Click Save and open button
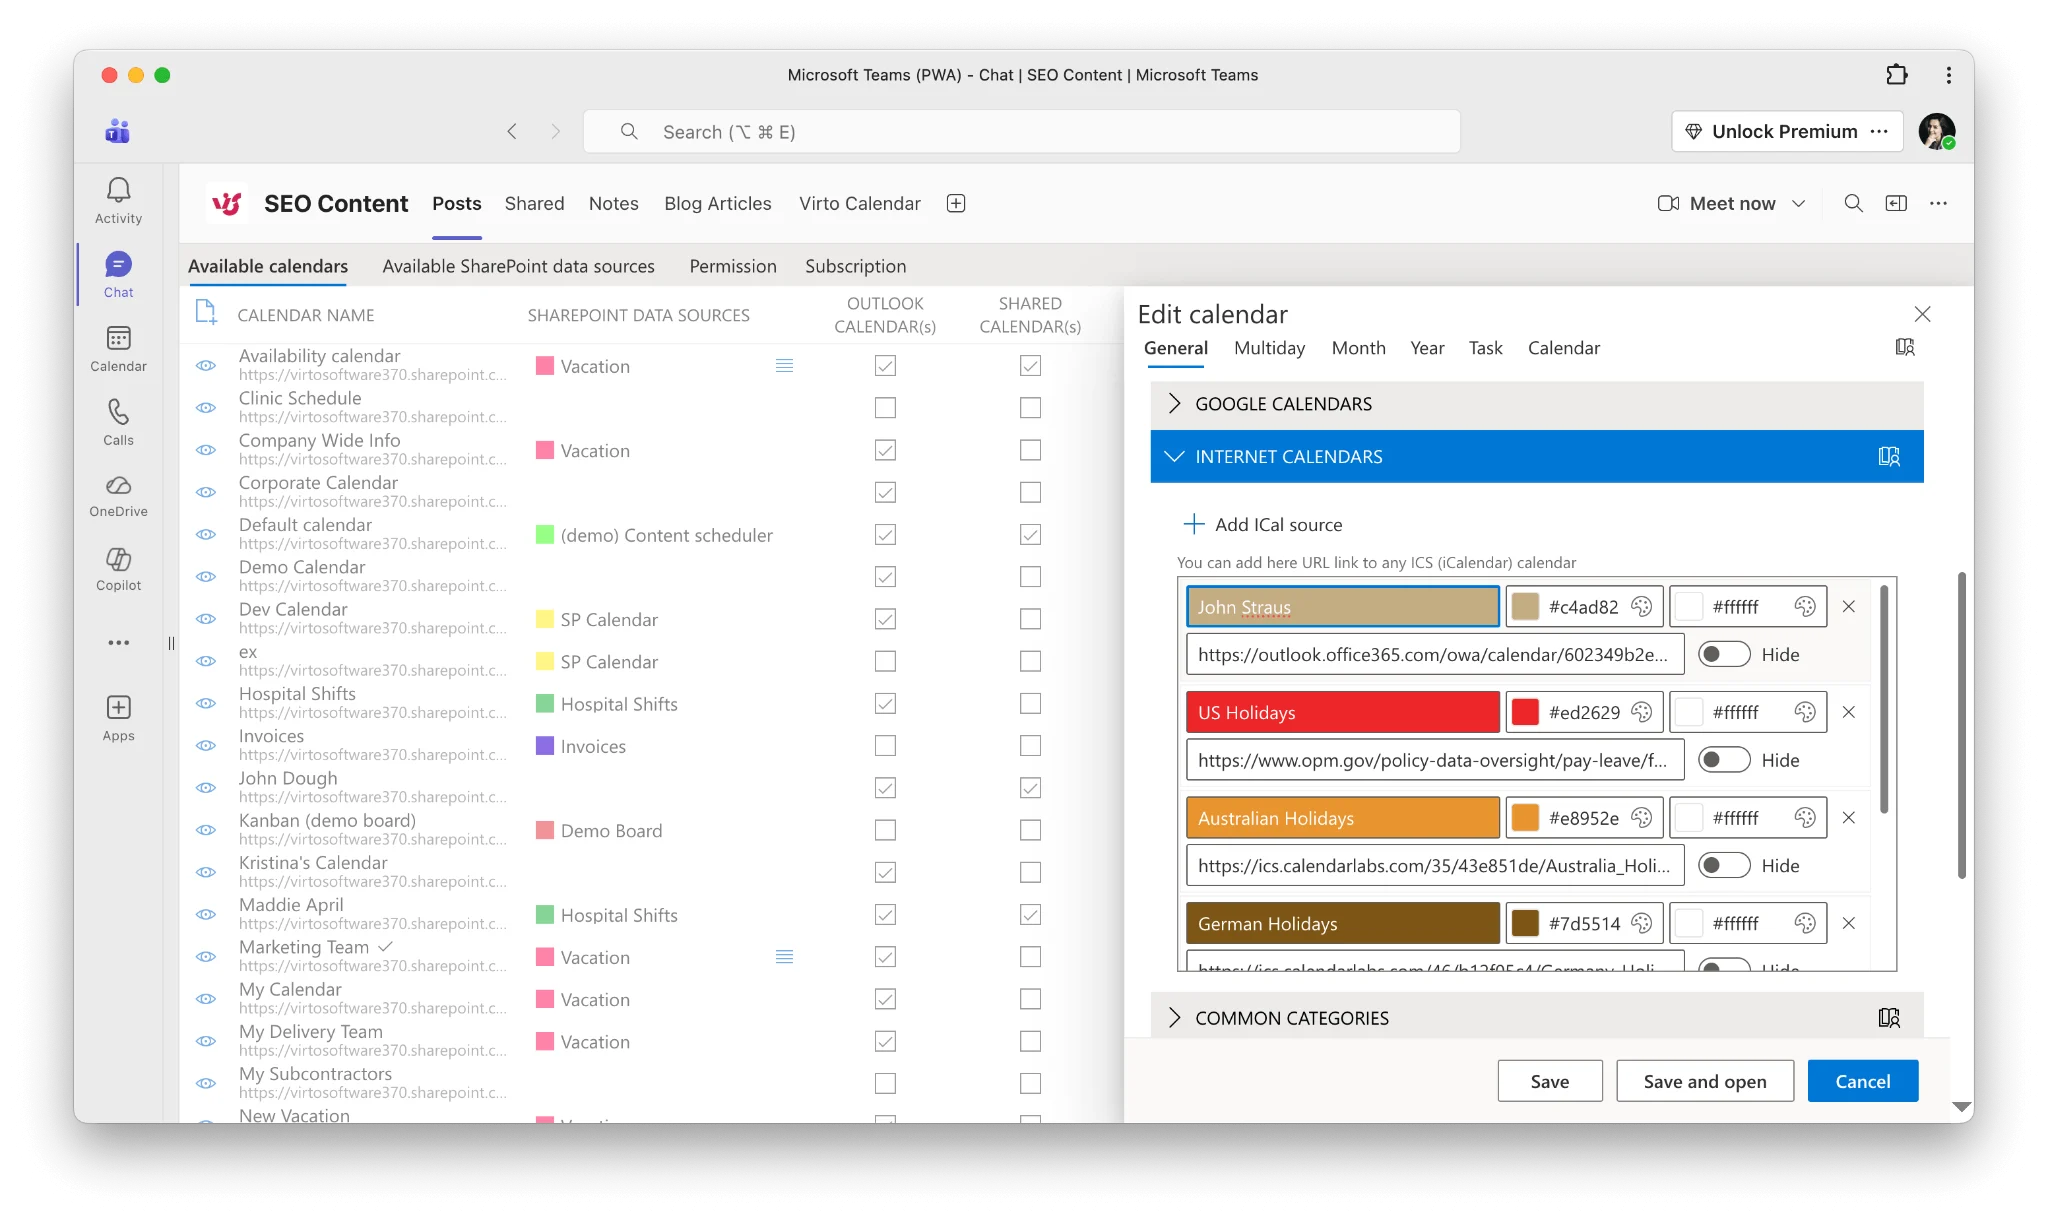This screenshot has height=1221, width=2048. coord(1704,1081)
